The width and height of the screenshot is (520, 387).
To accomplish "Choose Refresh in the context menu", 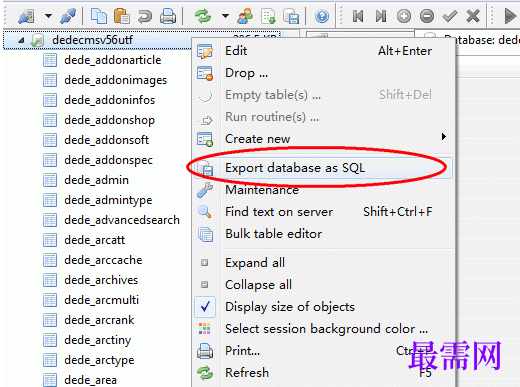I will click(323, 373).
